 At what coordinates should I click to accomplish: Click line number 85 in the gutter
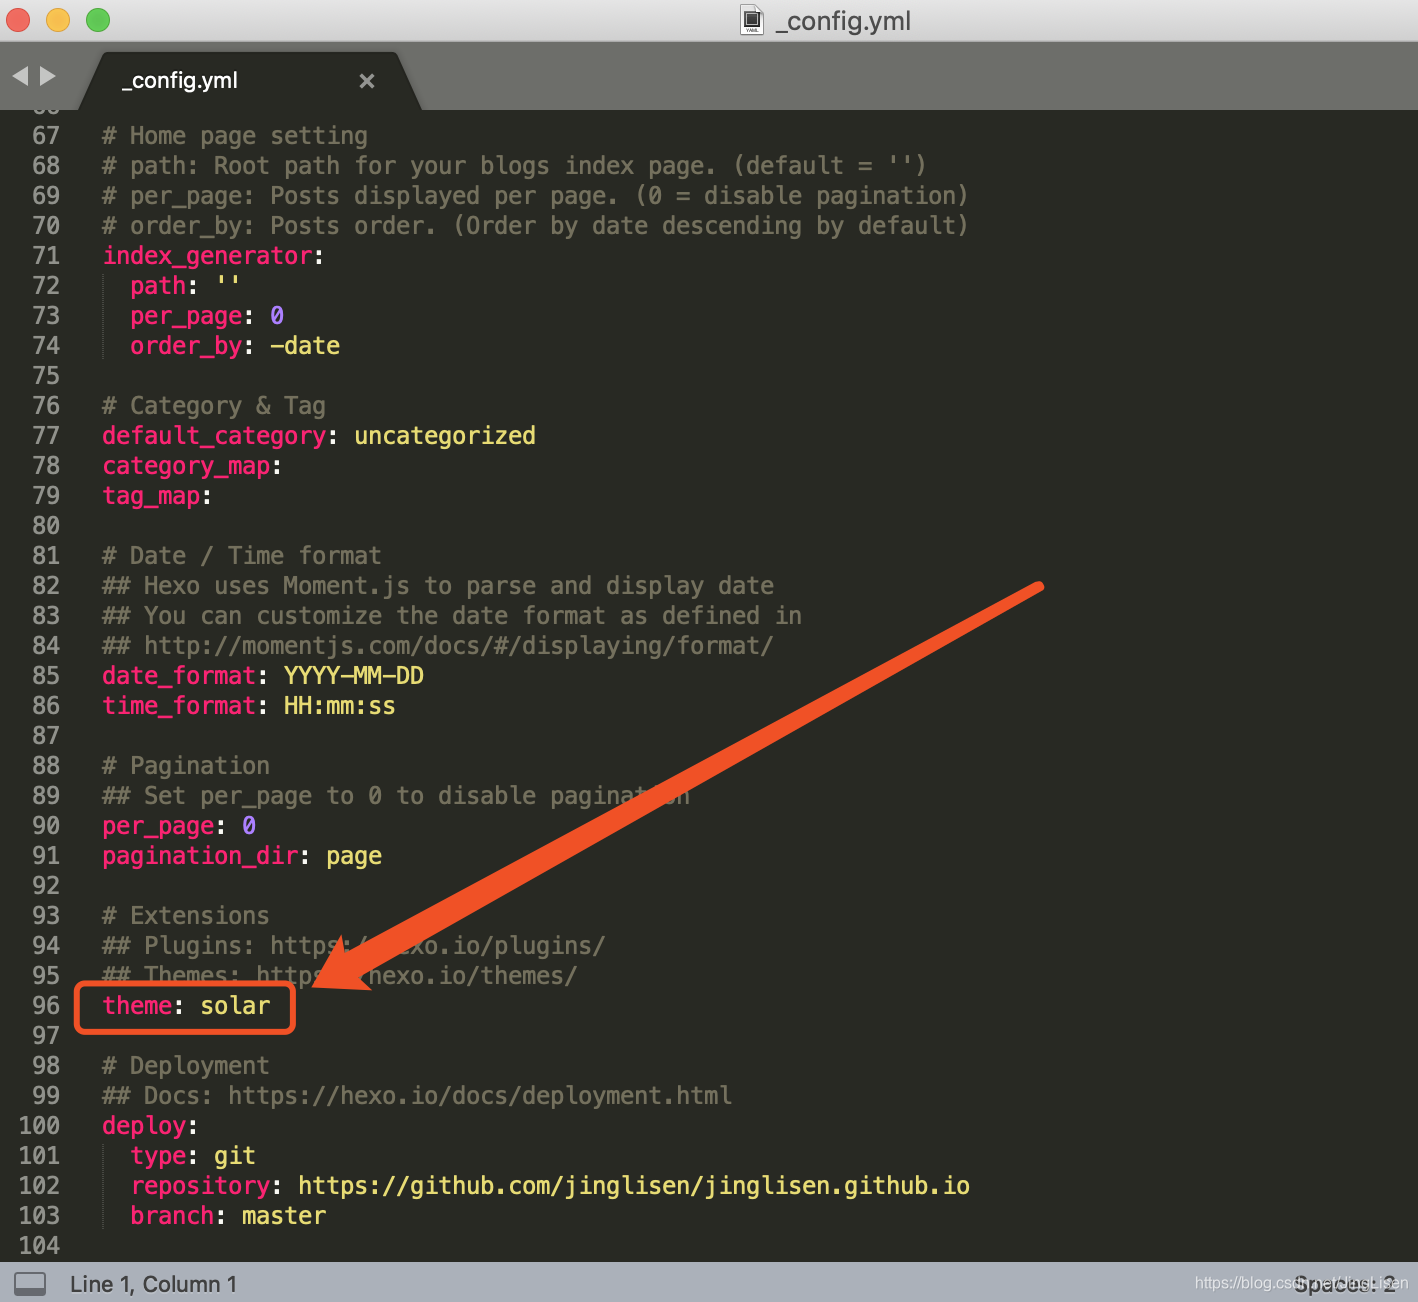[46, 676]
